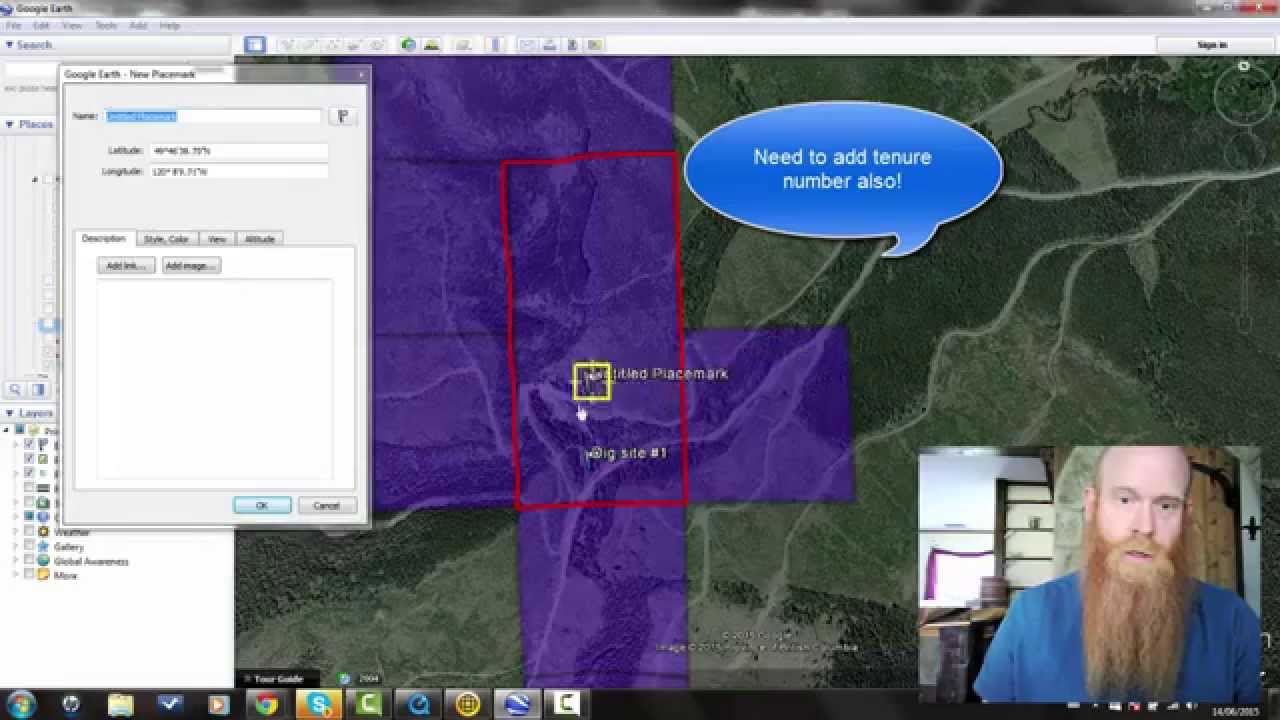Screen dimensions: 1280x720
Task: Click the Add link... button
Action: pyautogui.click(x=126, y=266)
